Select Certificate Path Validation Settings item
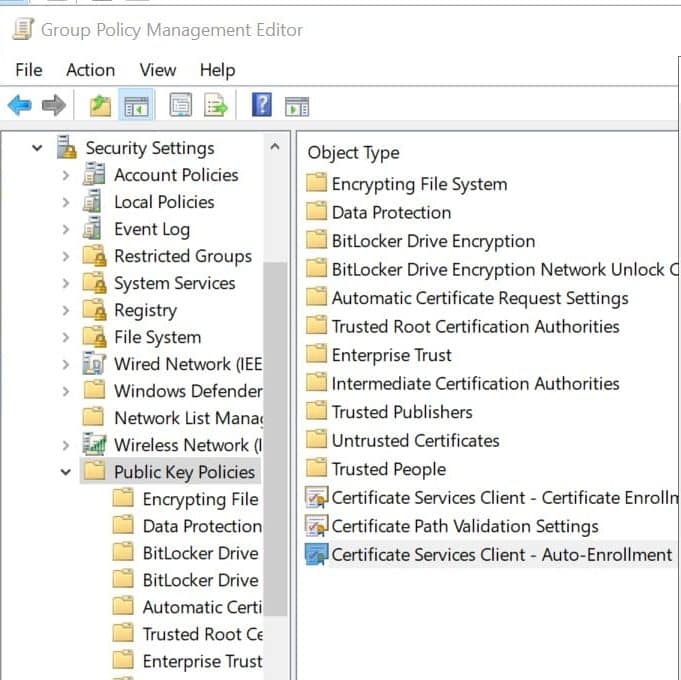 point(464,526)
